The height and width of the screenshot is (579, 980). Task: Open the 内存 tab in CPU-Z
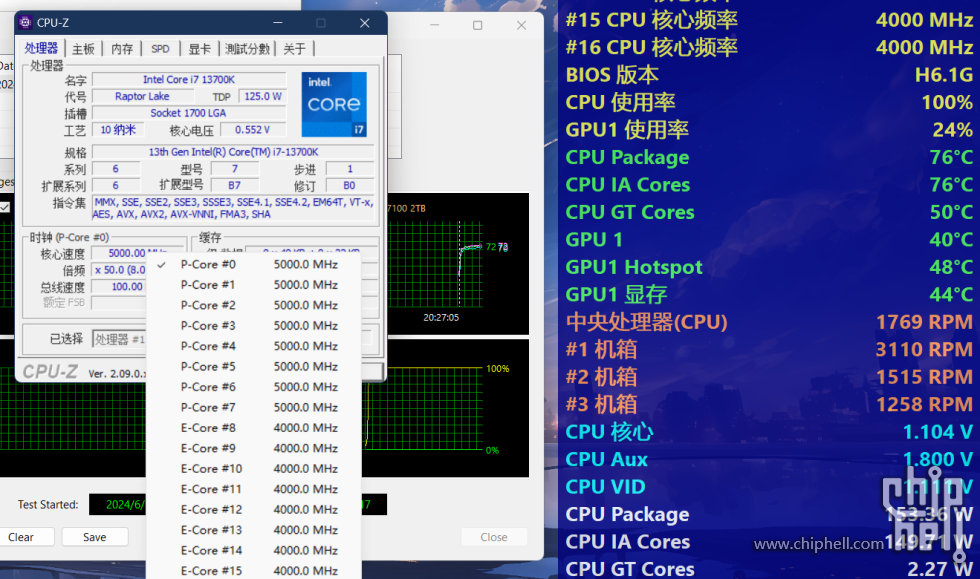pyautogui.click(x=122, y=49)
